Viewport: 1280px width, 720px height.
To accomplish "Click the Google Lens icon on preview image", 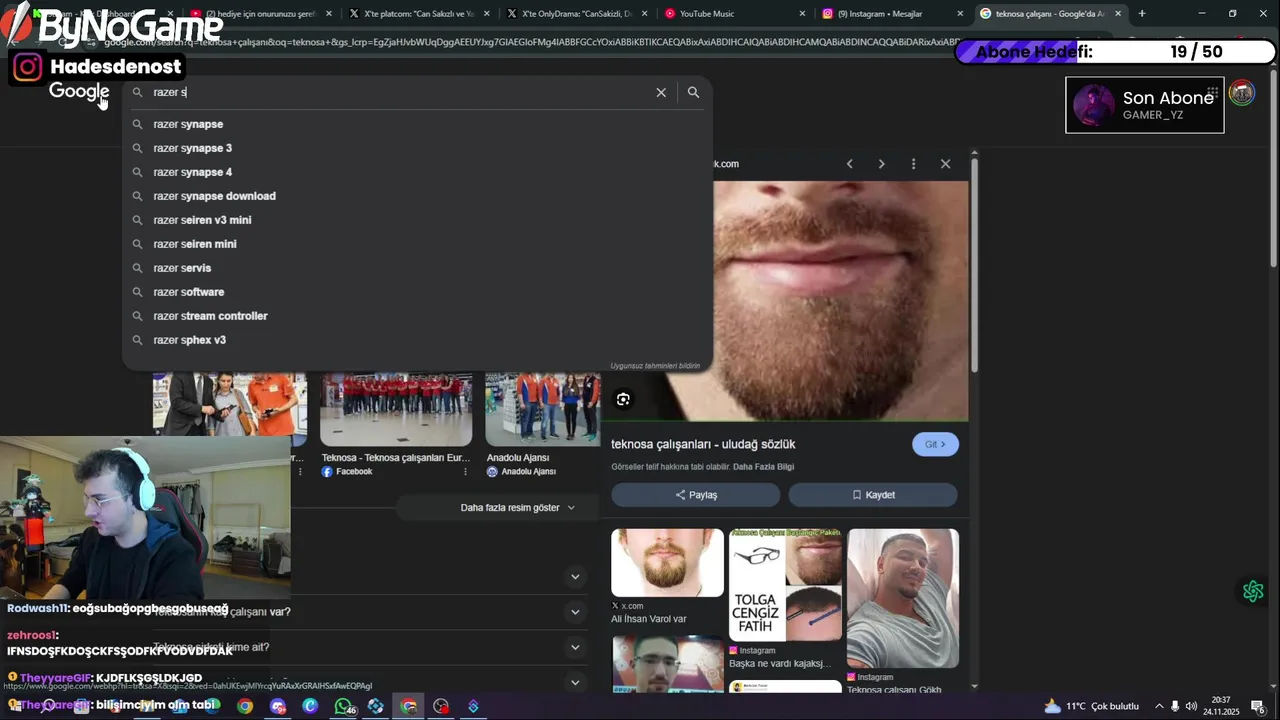I will pos(623,400).
